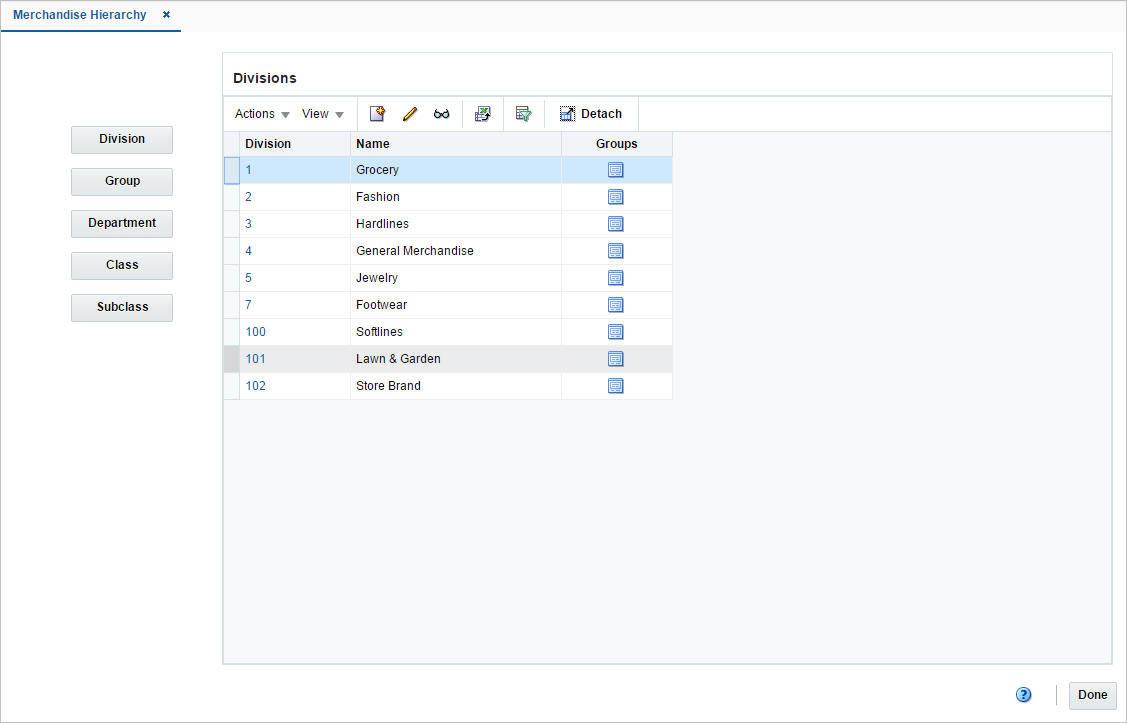
Task: Click row selector for Lawn & Garden
Action: (231, 359)
